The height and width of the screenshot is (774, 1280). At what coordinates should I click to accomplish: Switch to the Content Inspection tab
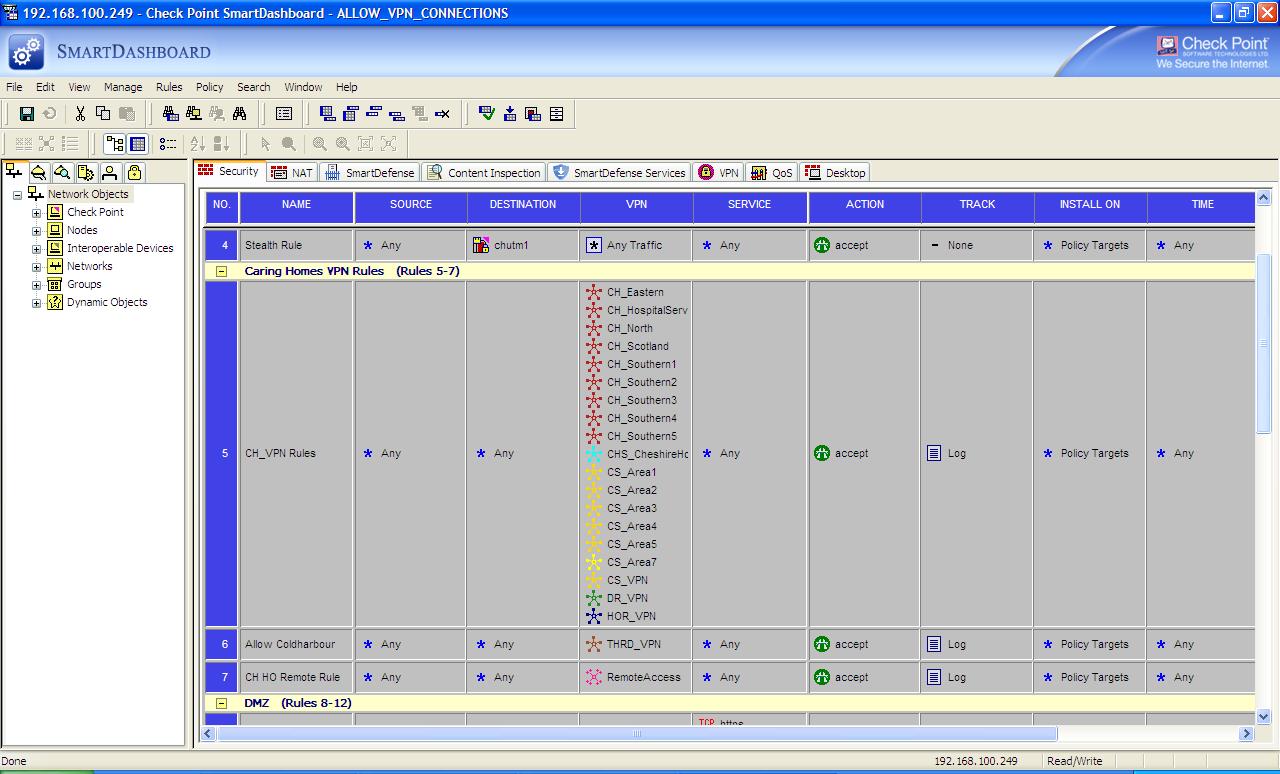484,173
